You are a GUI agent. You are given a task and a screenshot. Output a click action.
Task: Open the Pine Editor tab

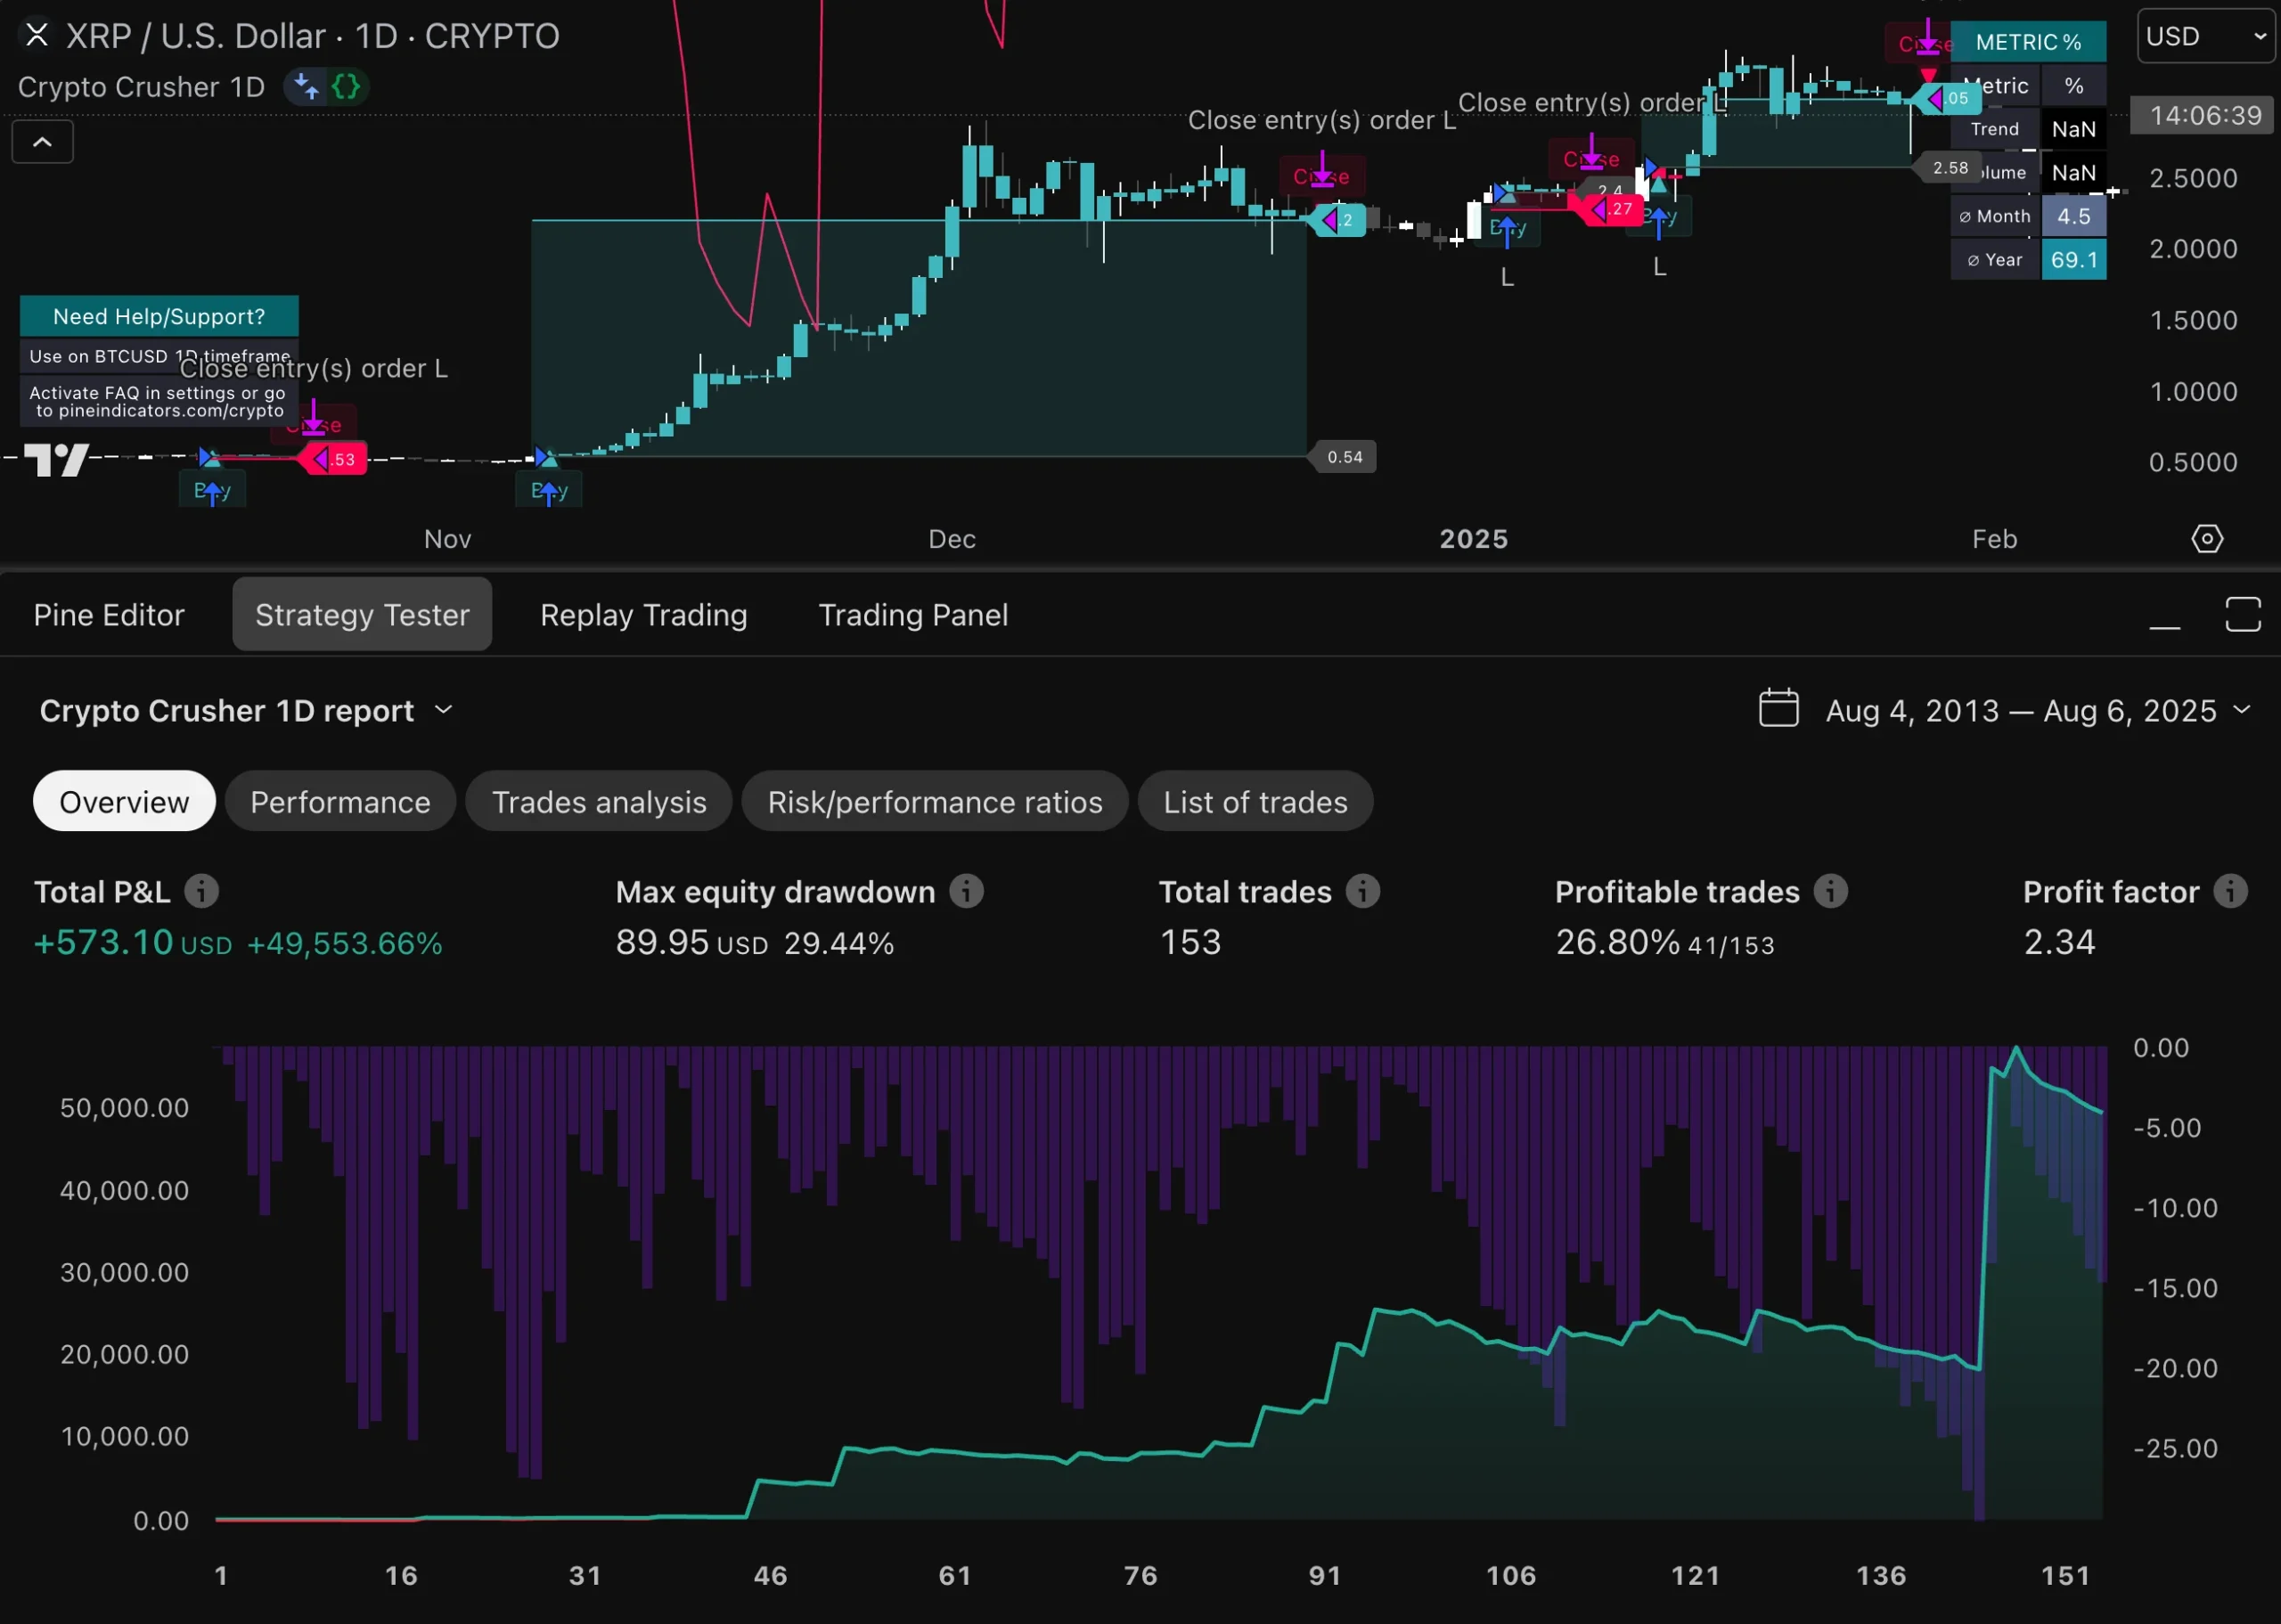point(109,615)
